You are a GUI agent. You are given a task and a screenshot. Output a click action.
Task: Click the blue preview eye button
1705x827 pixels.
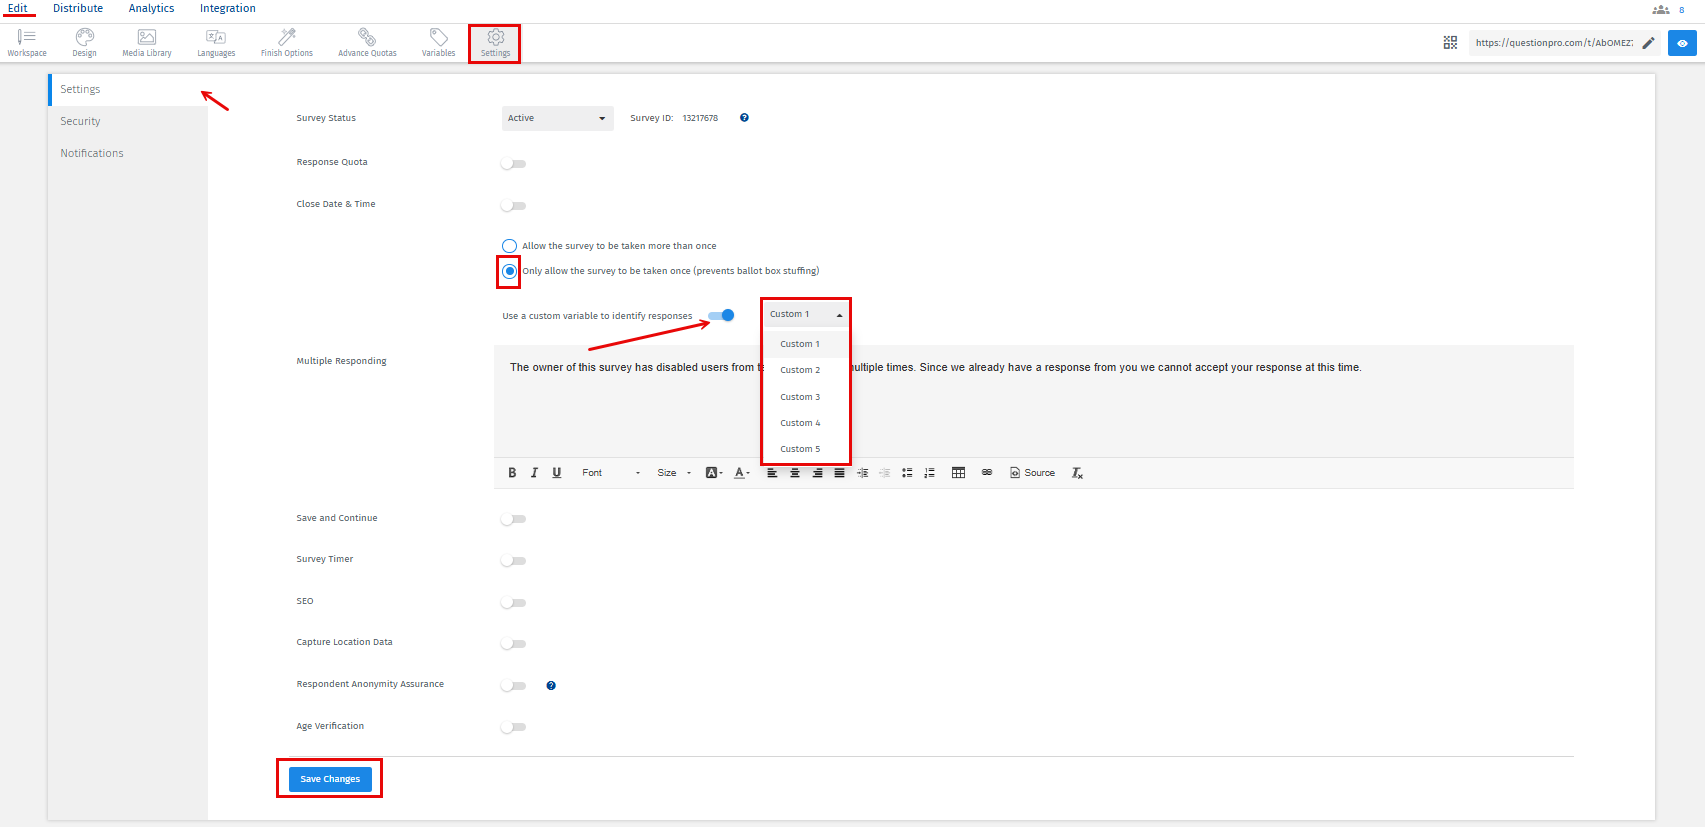coord(1682,43)
